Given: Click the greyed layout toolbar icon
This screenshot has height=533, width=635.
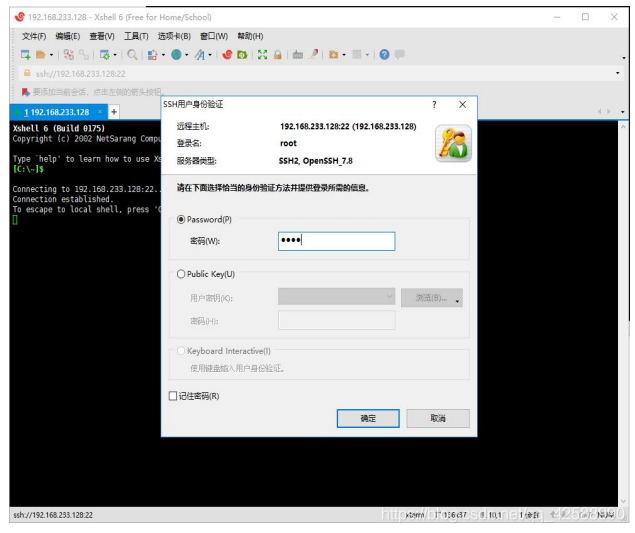Looking at the screenshot, I should pos(357,55).
